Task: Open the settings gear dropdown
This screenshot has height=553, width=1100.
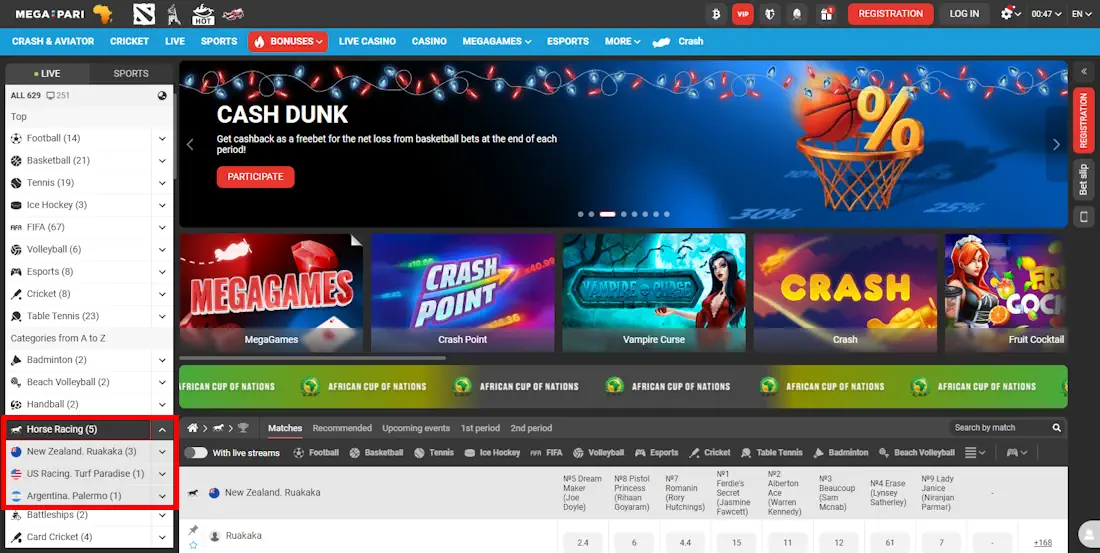Action: 1010,13
